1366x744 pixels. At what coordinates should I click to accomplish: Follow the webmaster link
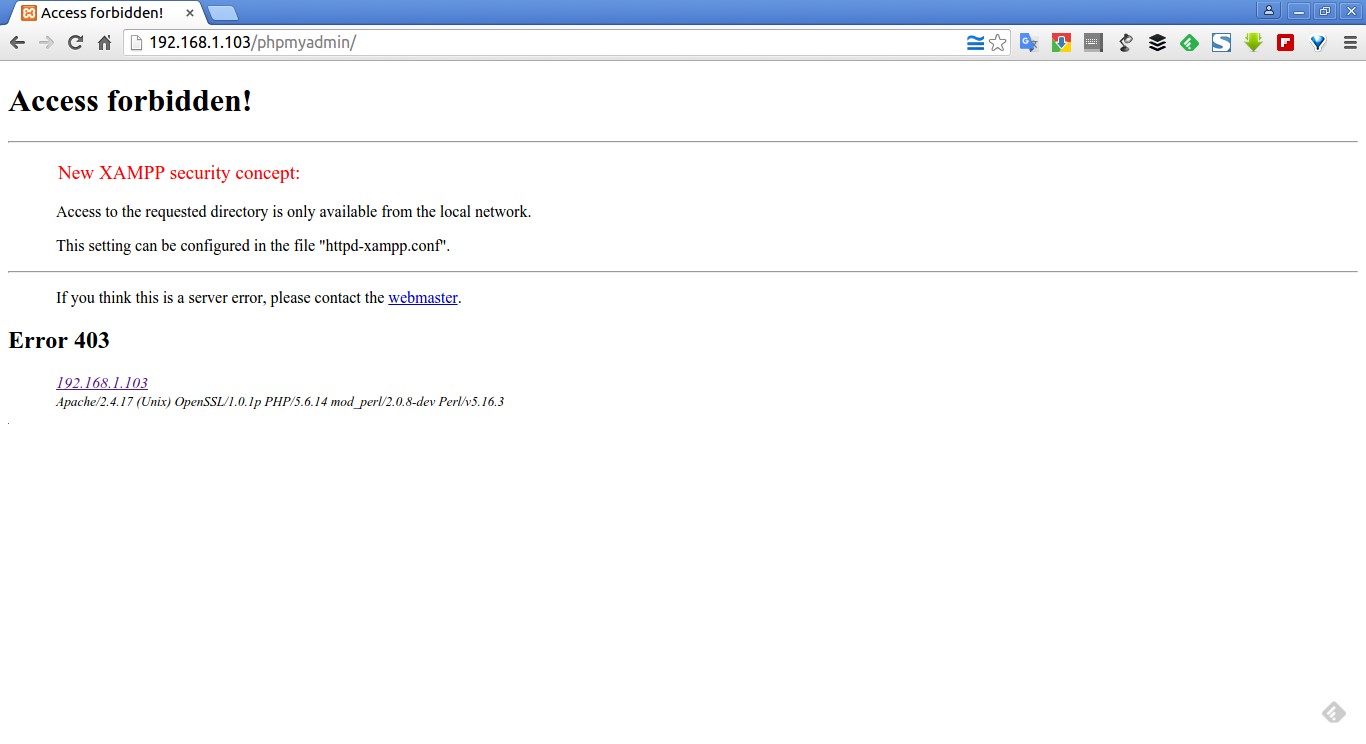tap(423, 297)
